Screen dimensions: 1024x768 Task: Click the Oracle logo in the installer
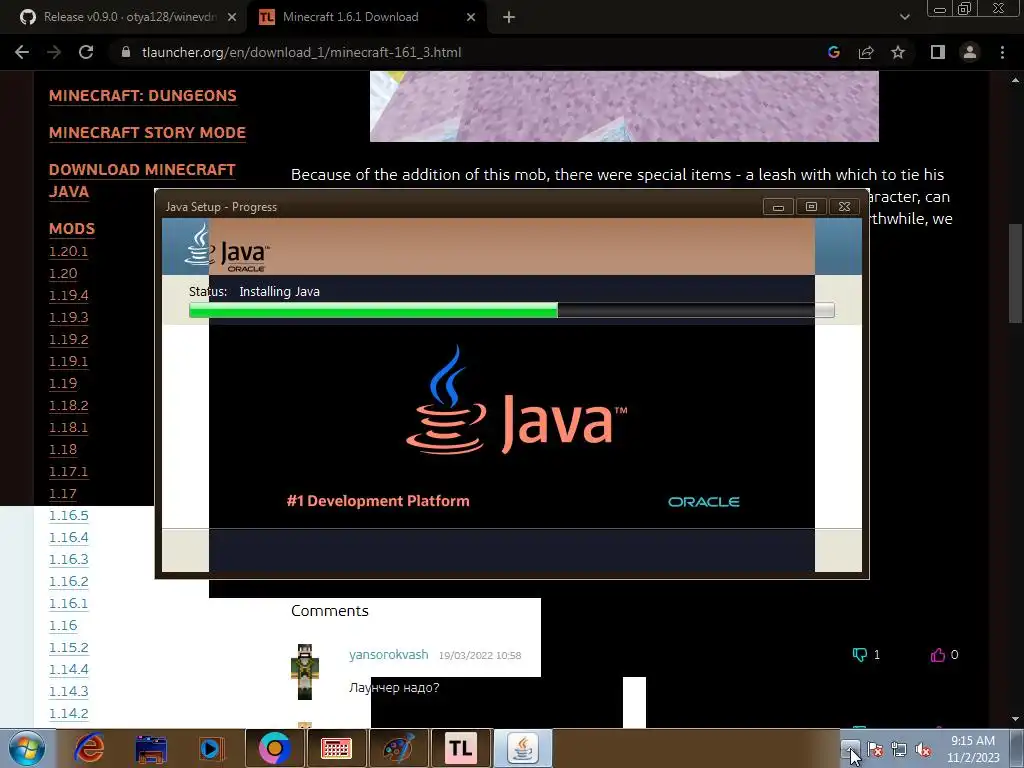tap(703, 502)
